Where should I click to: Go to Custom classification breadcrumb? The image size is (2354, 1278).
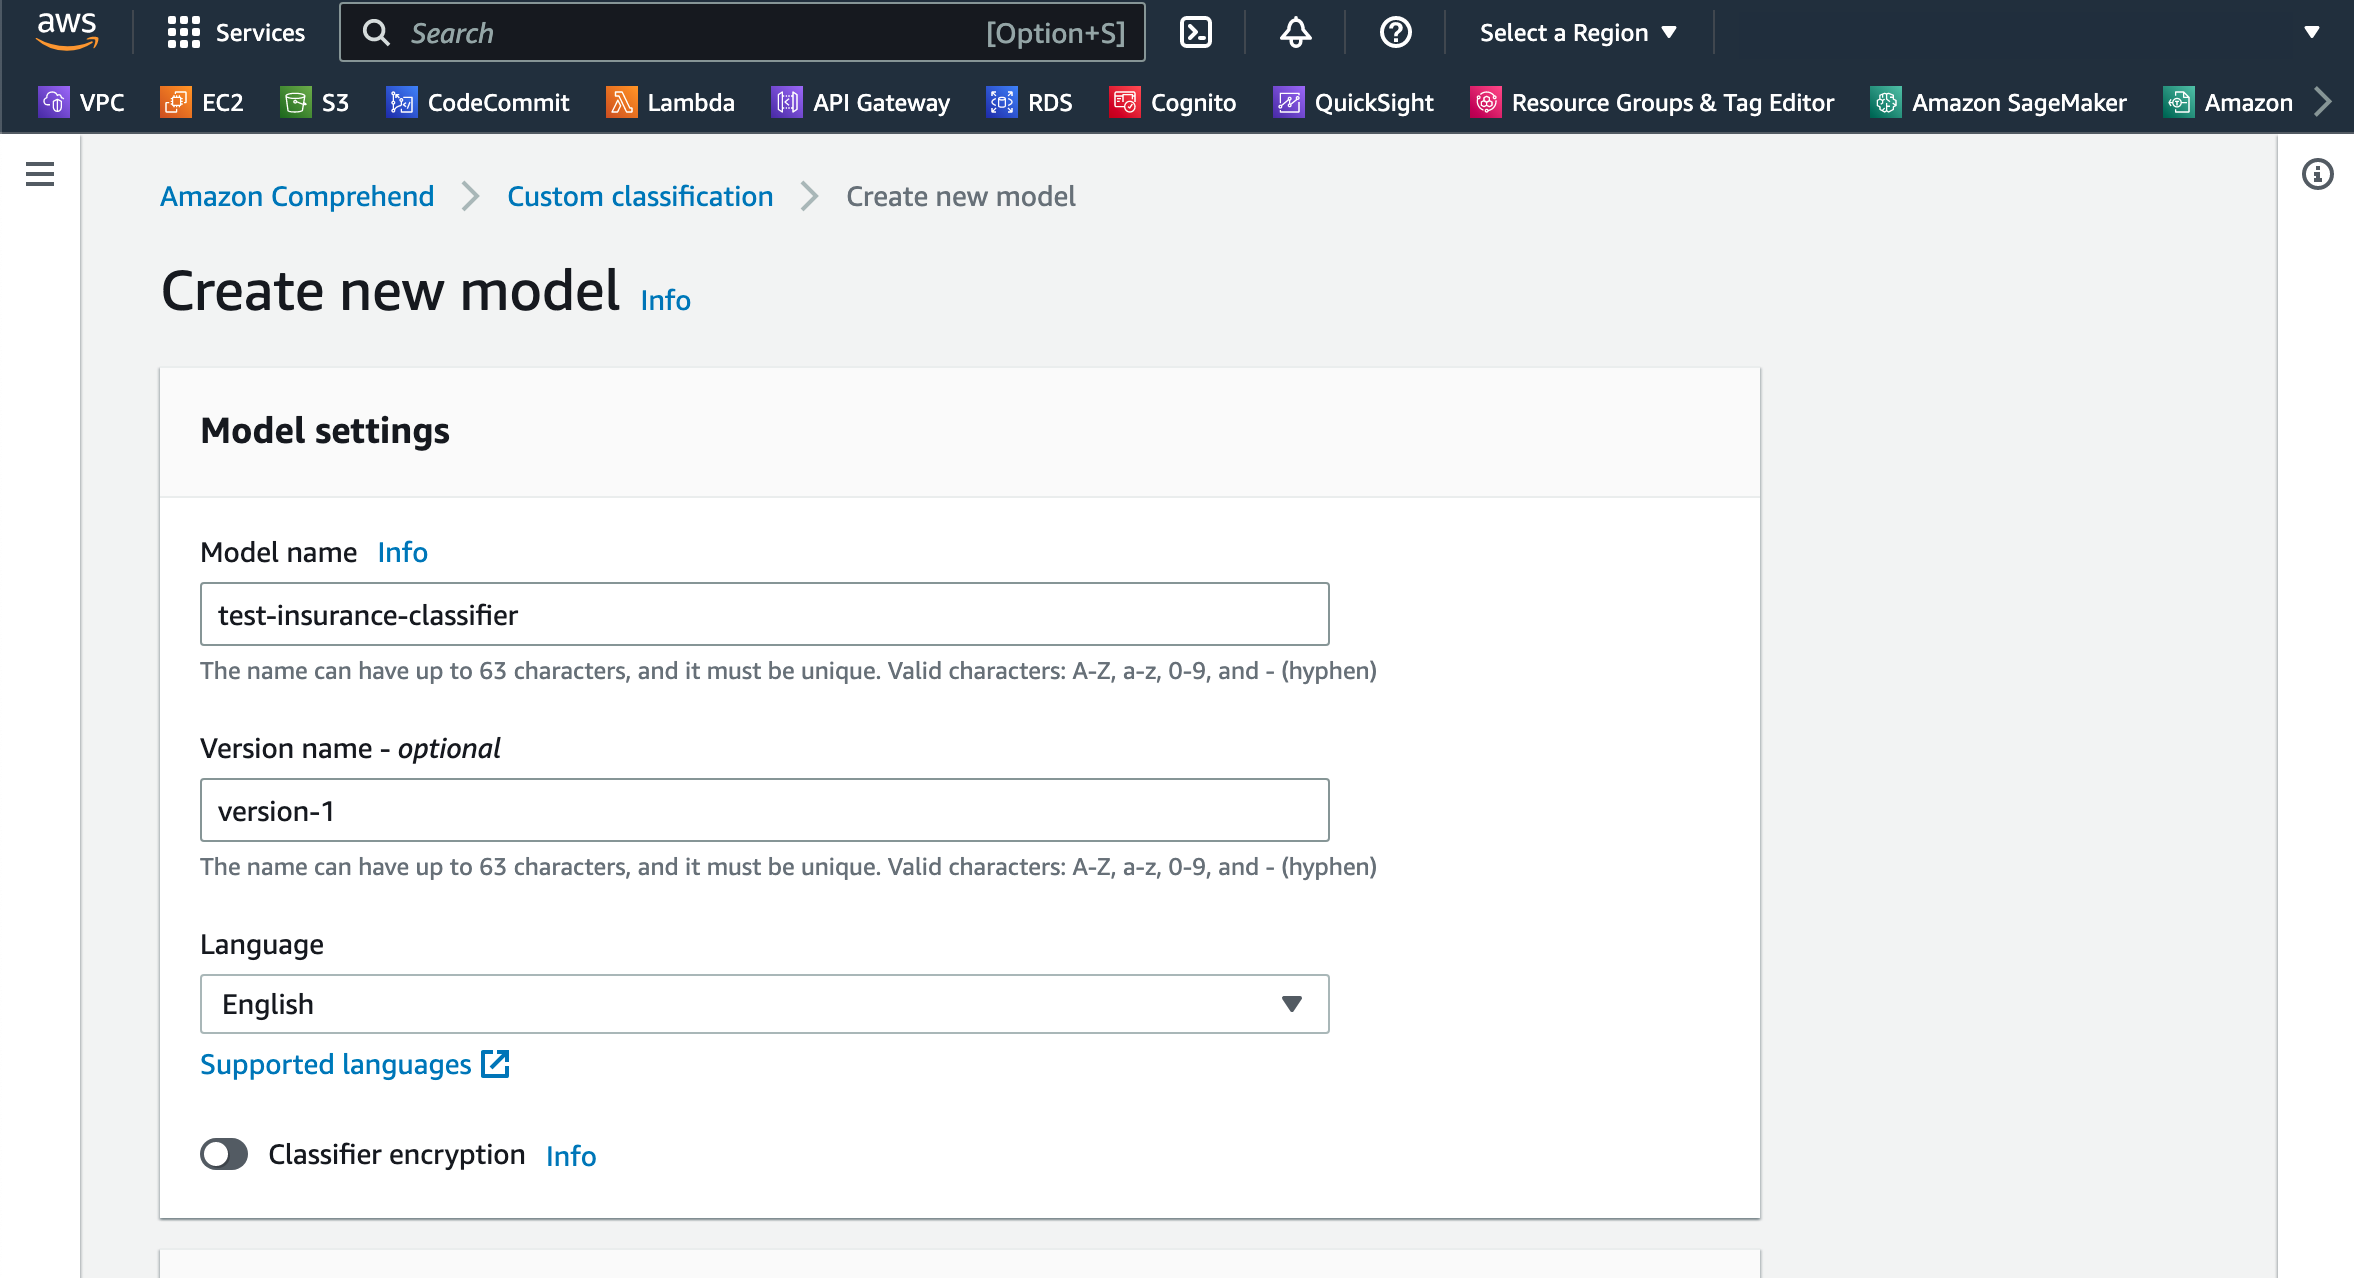pos(640,196)
